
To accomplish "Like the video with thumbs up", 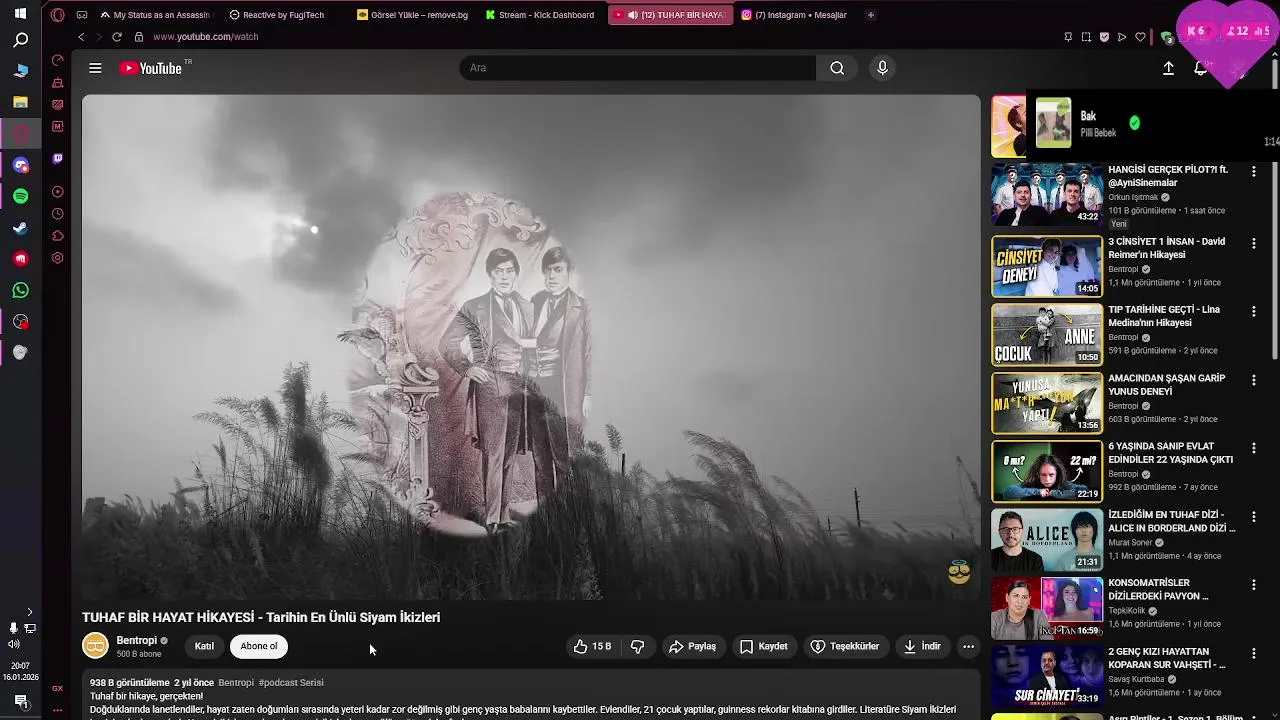I will click(592, 647).
